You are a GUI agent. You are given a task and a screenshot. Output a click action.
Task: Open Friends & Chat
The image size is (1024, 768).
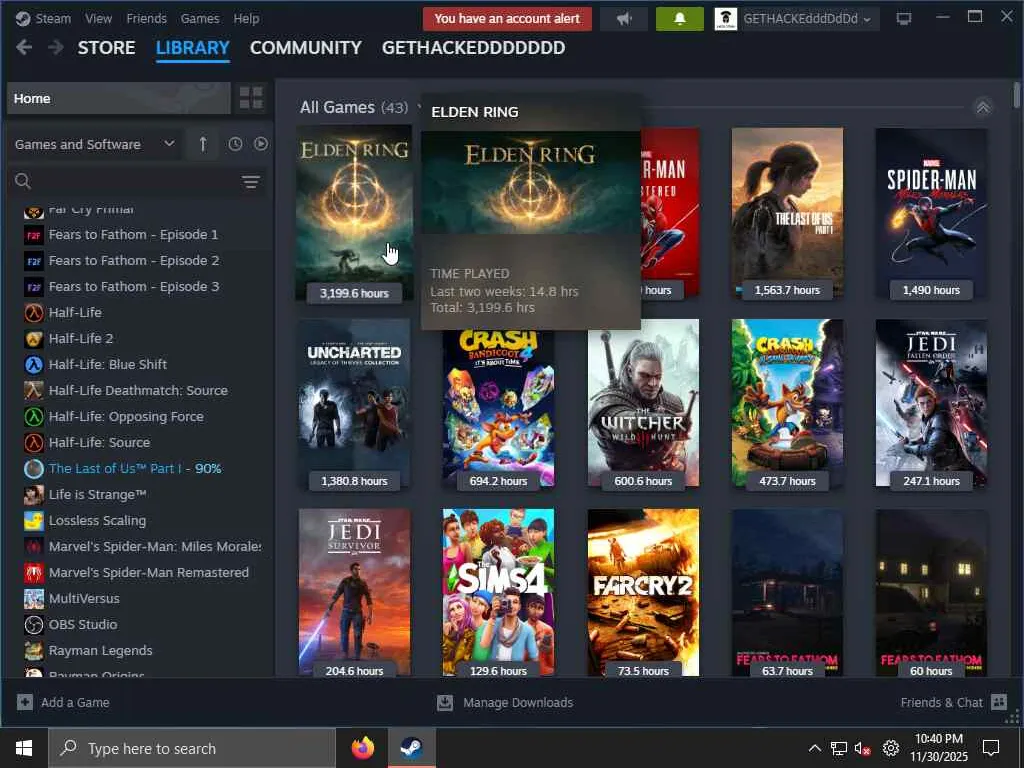click(x=953, y=702)
